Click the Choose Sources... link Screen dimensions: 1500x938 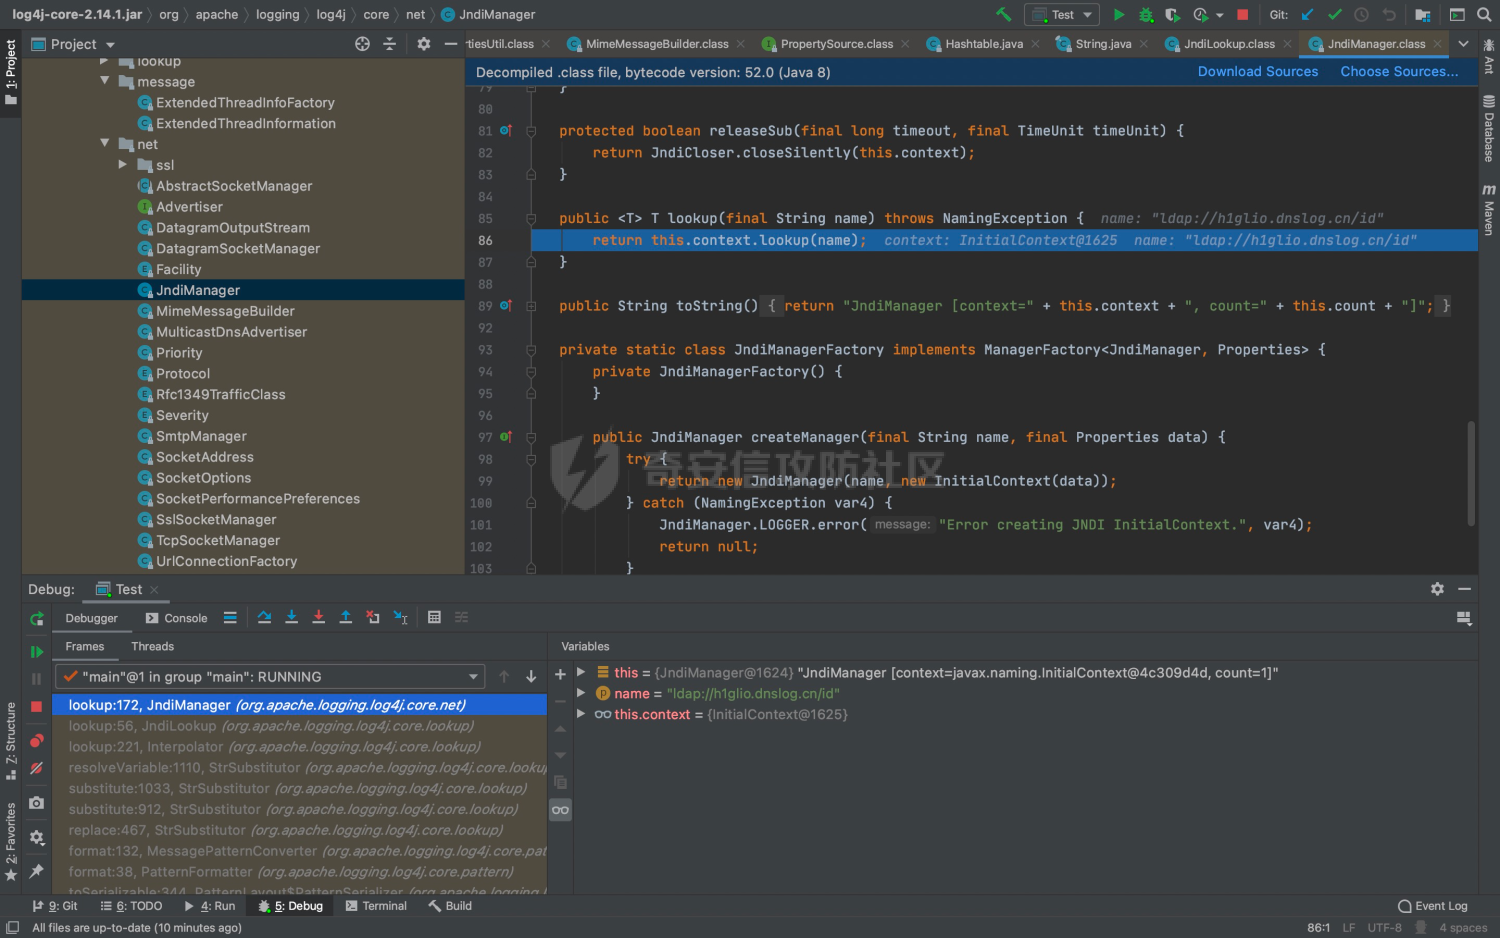[x=1398, y=72]
